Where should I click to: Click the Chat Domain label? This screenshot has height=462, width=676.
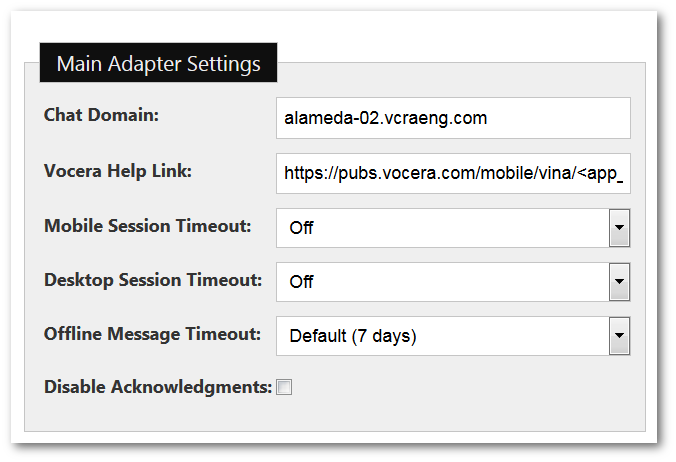pyautogui.click(x=101, y=114)
